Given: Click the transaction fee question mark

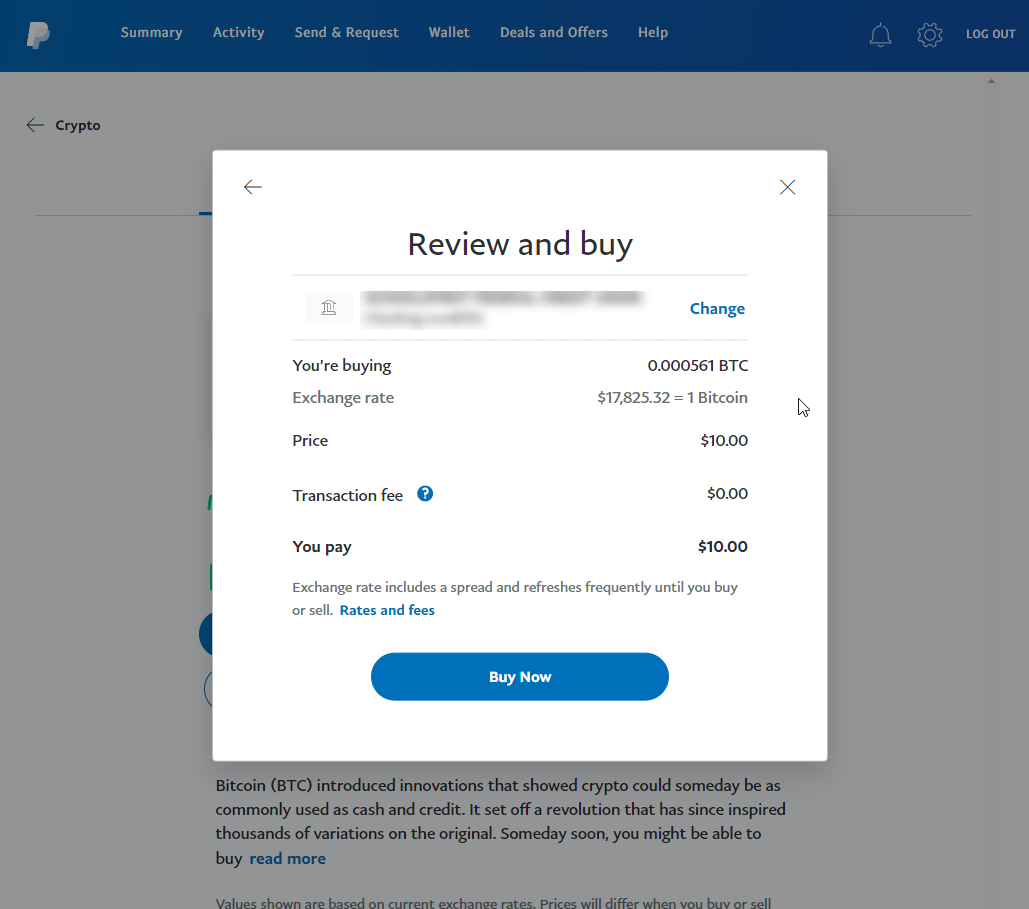Looking at the screenshot, I should 424,493.
